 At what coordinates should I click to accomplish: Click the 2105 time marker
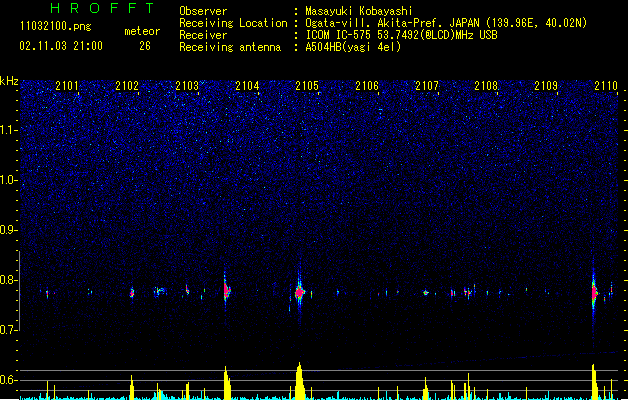307,86
